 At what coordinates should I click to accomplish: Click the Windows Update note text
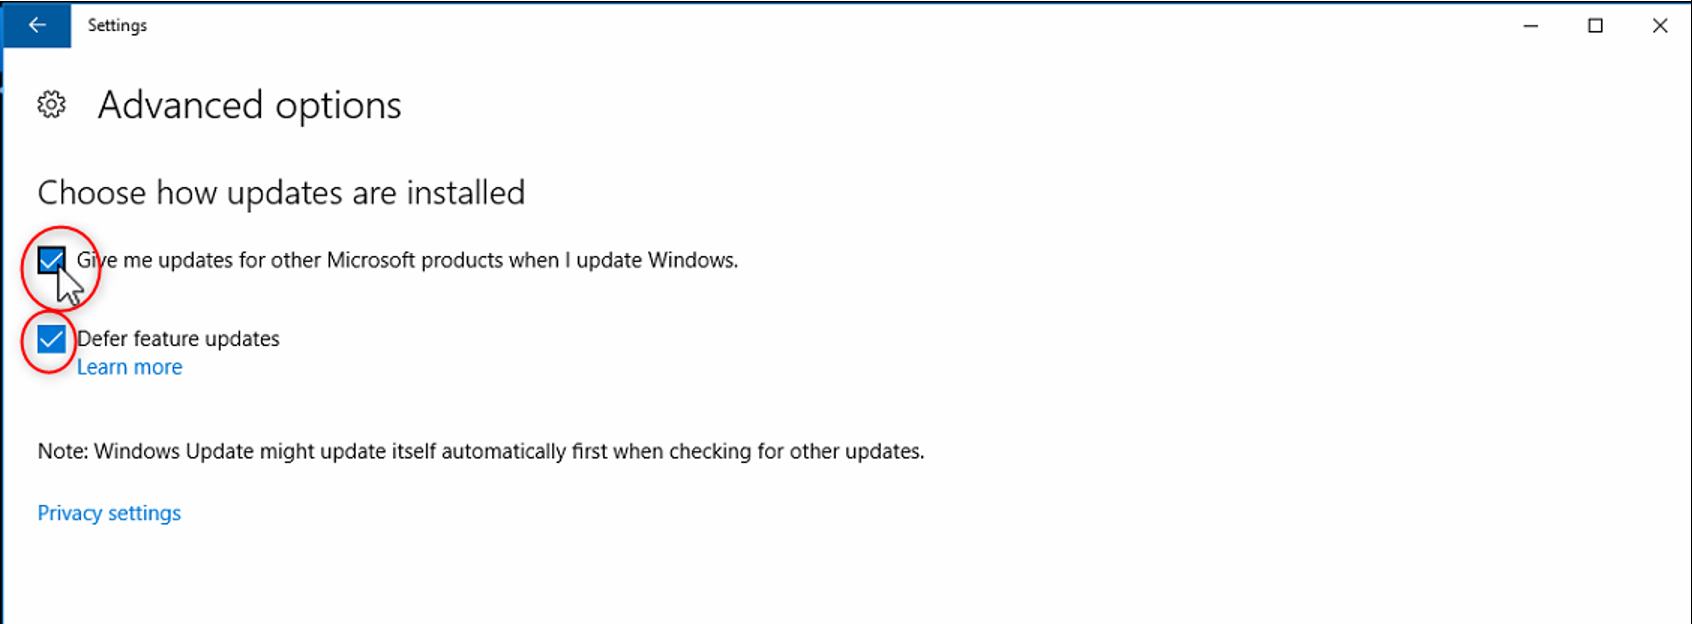point(480,451)
